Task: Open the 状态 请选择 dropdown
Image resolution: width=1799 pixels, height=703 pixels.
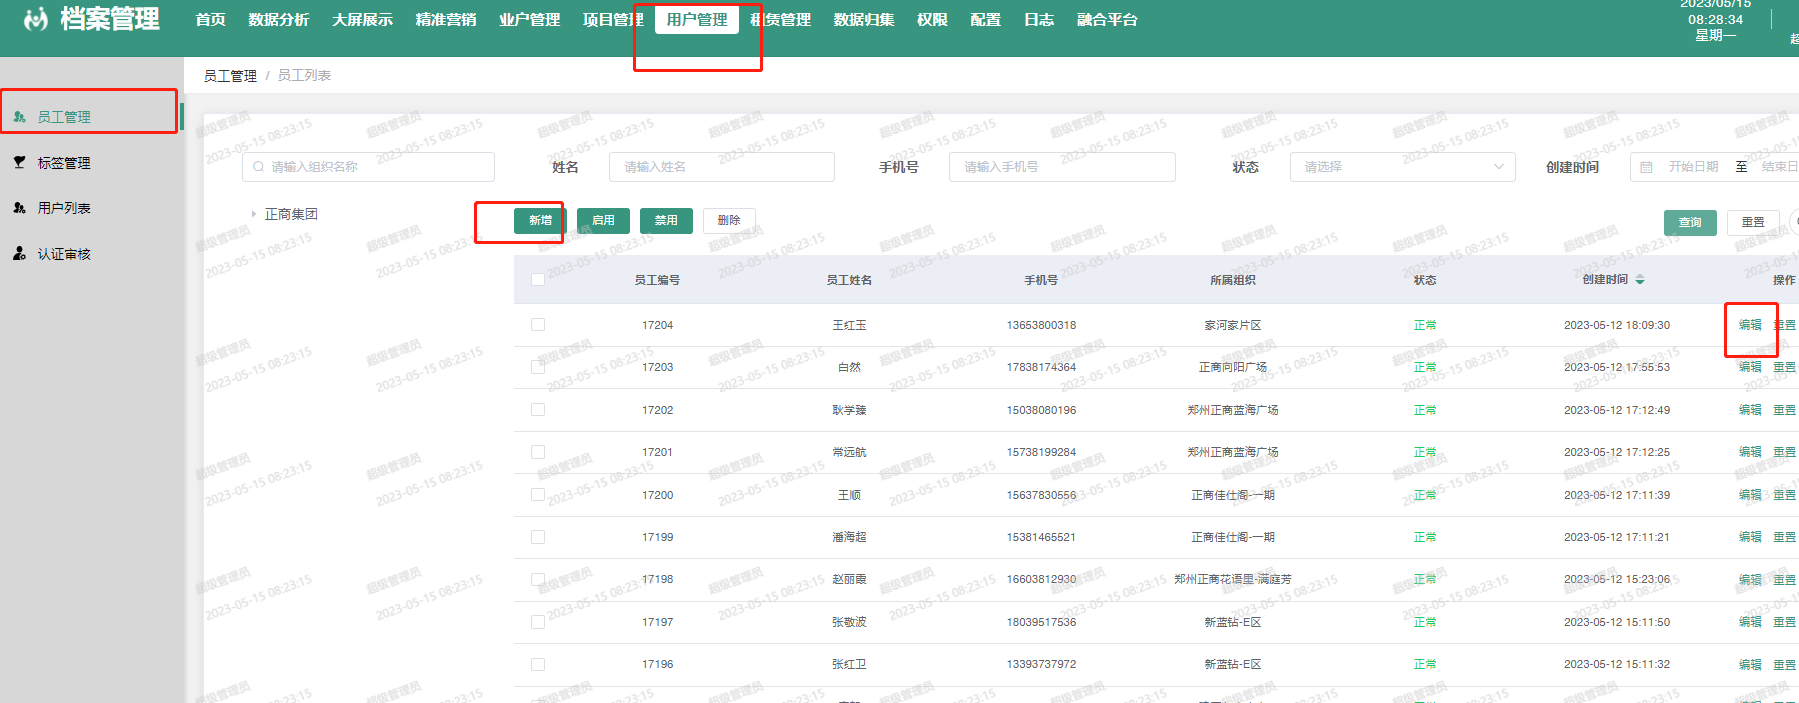Action: point(1402,167)
